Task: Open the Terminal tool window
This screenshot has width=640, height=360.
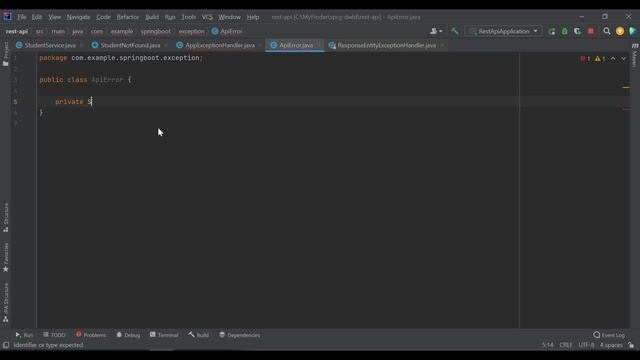Action: point(164,335)
